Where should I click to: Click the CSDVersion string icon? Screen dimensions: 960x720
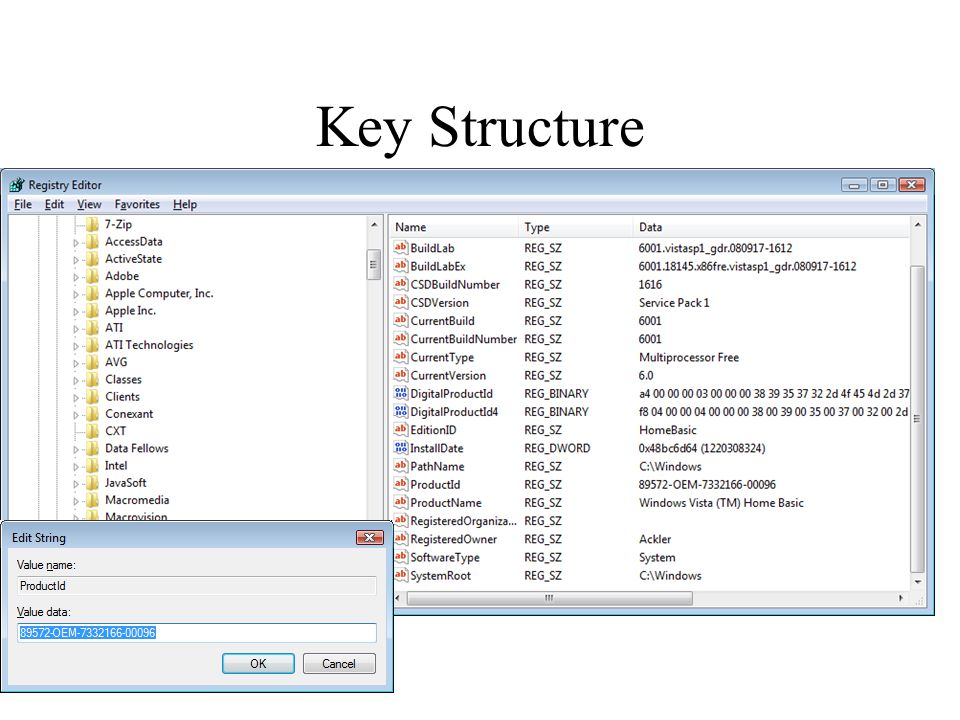tap(400, 302)
